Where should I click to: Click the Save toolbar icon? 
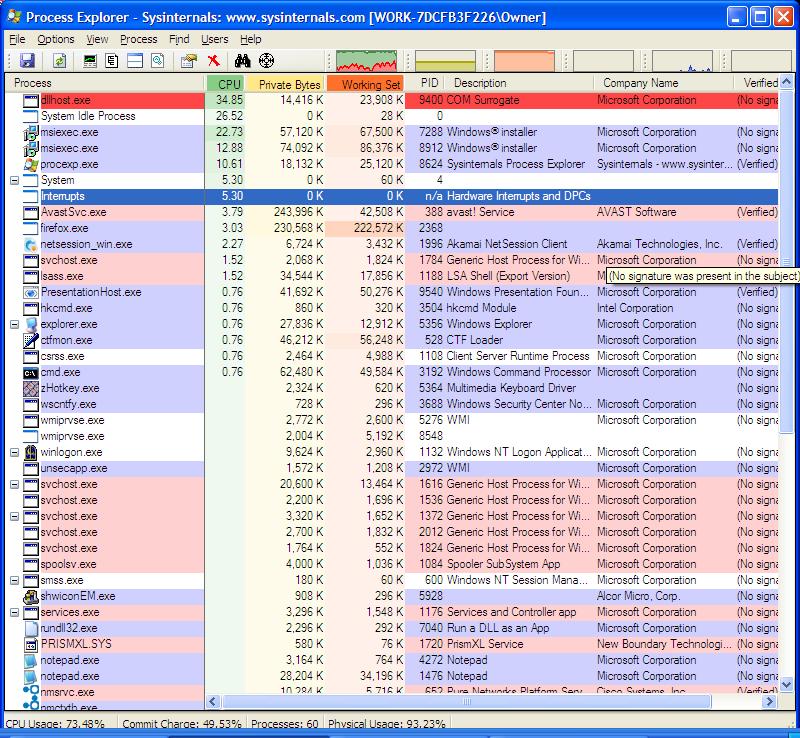[27, 61]
